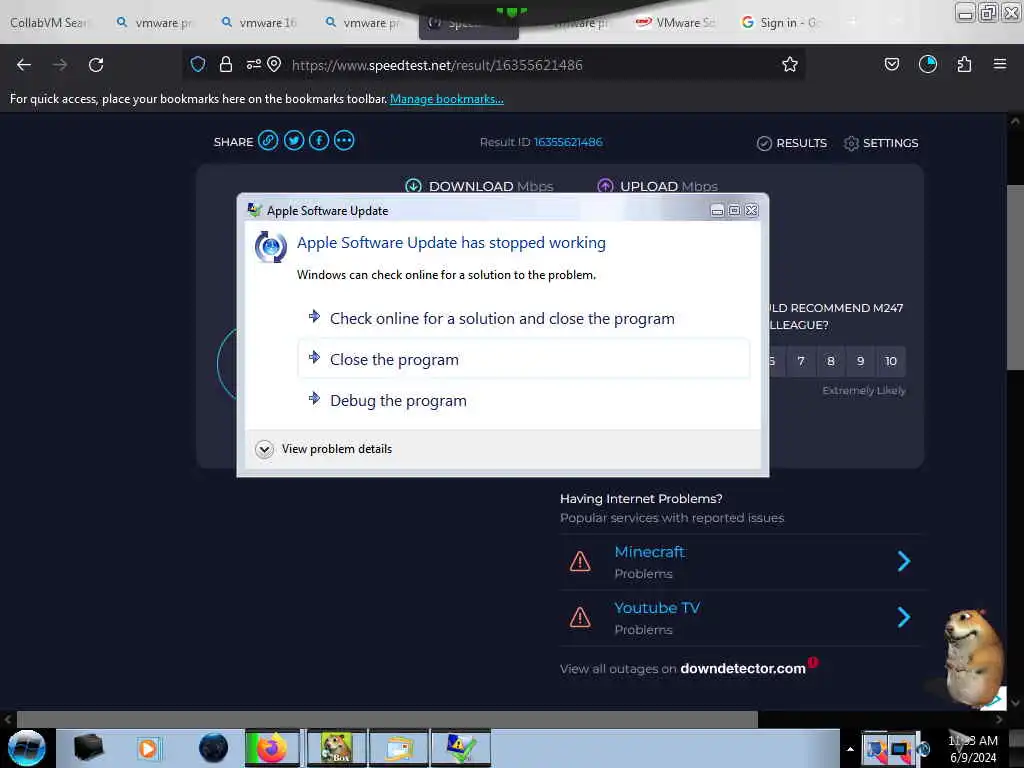This screenshot has width=1024, height=768.
Task: Share result on Twitter
Action: pos(294,140)
